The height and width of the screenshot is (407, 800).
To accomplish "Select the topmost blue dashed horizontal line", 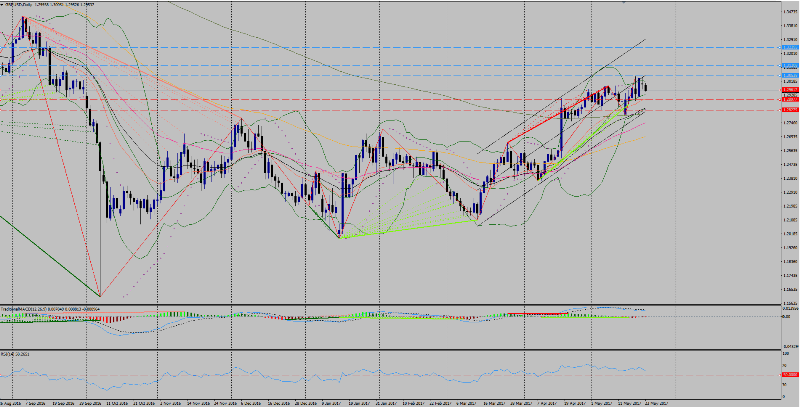I will [400, 47].
